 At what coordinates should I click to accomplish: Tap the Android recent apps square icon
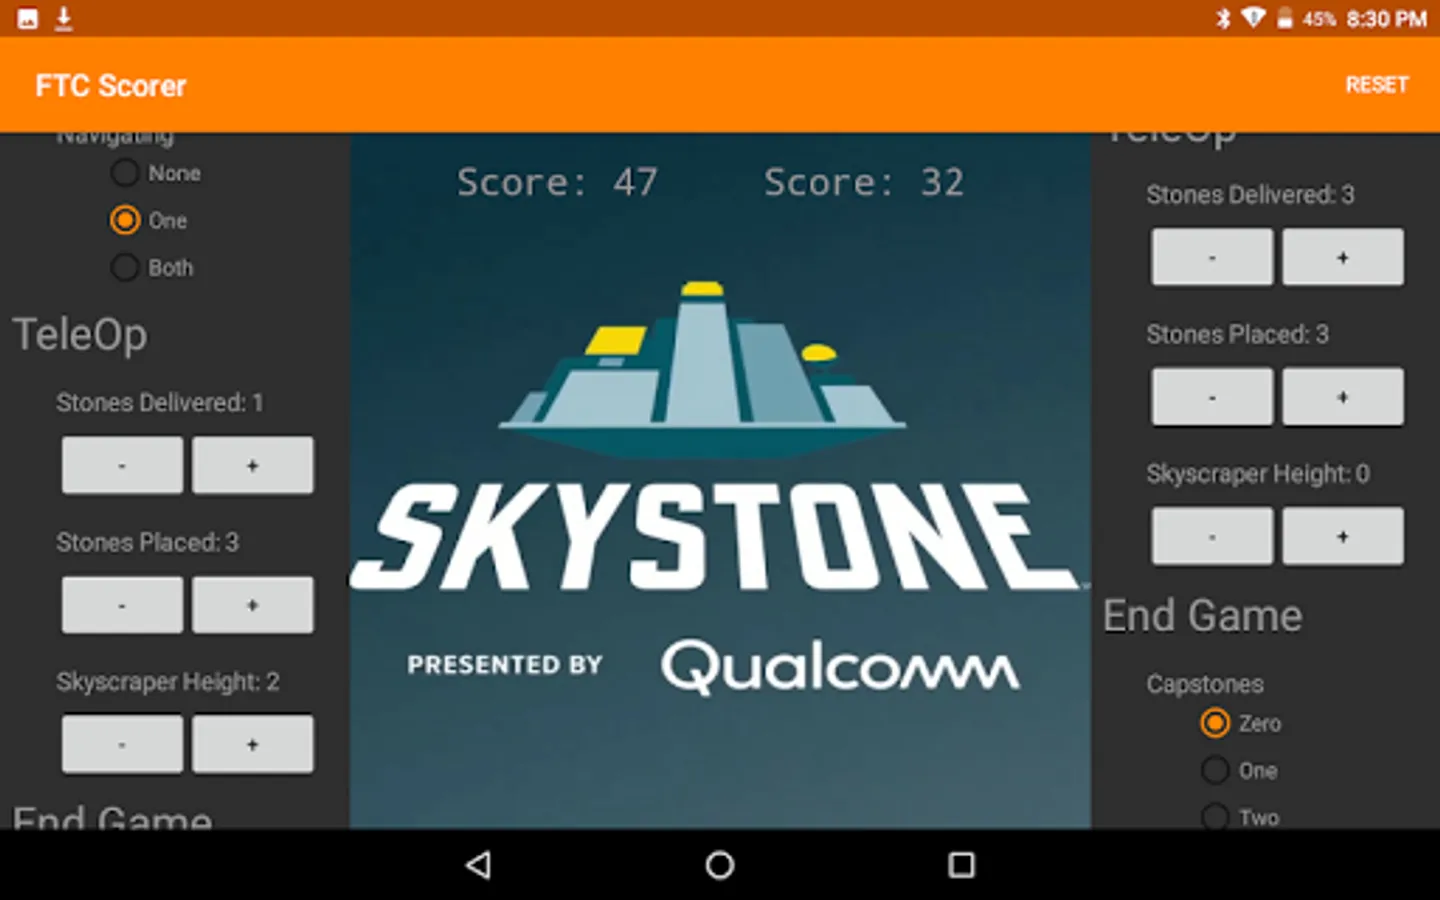coord(961,865)
